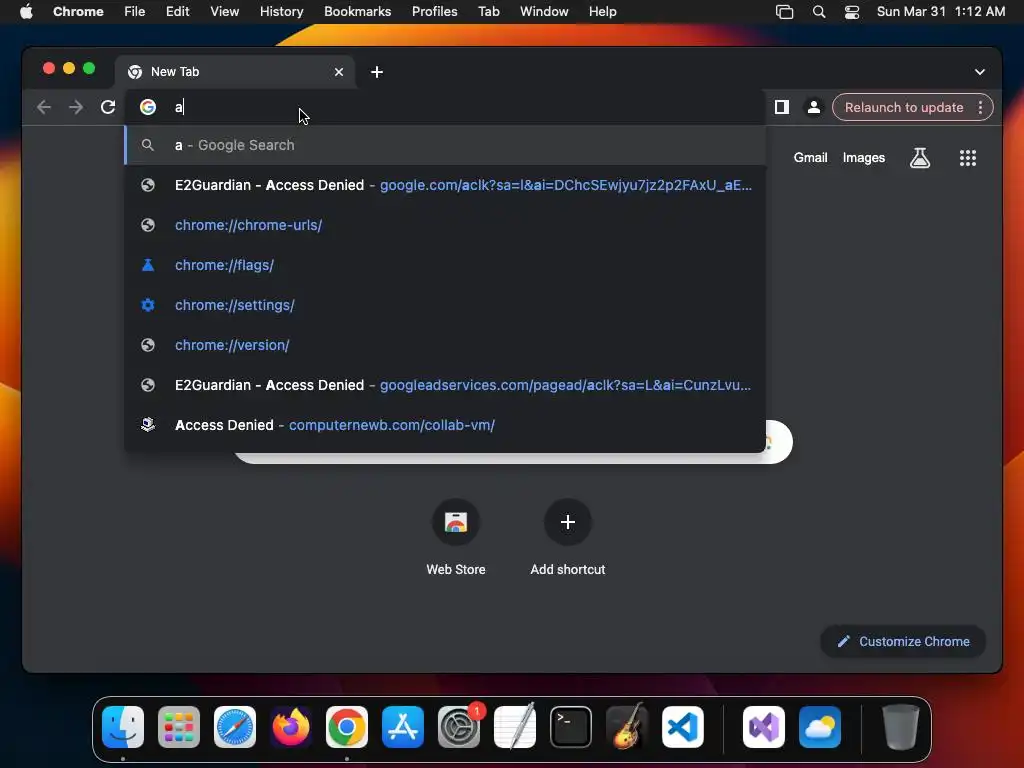This screenshot has height=768, width=1024.
Task: Open the Gmail link
Action: (810, 157)
